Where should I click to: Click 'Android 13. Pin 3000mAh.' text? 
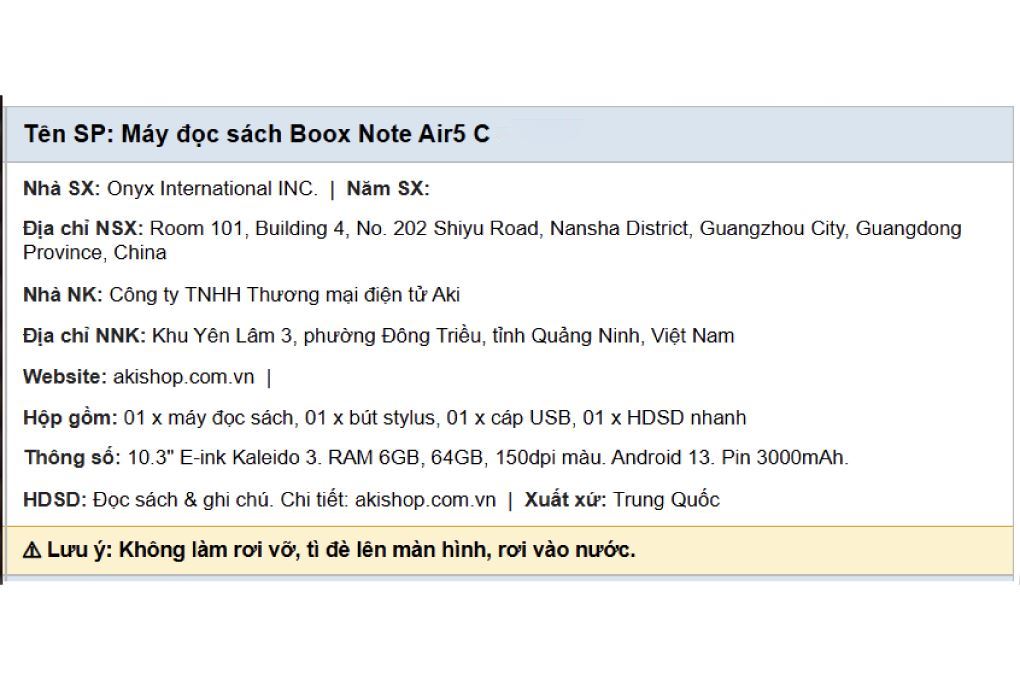pos(730,458)
